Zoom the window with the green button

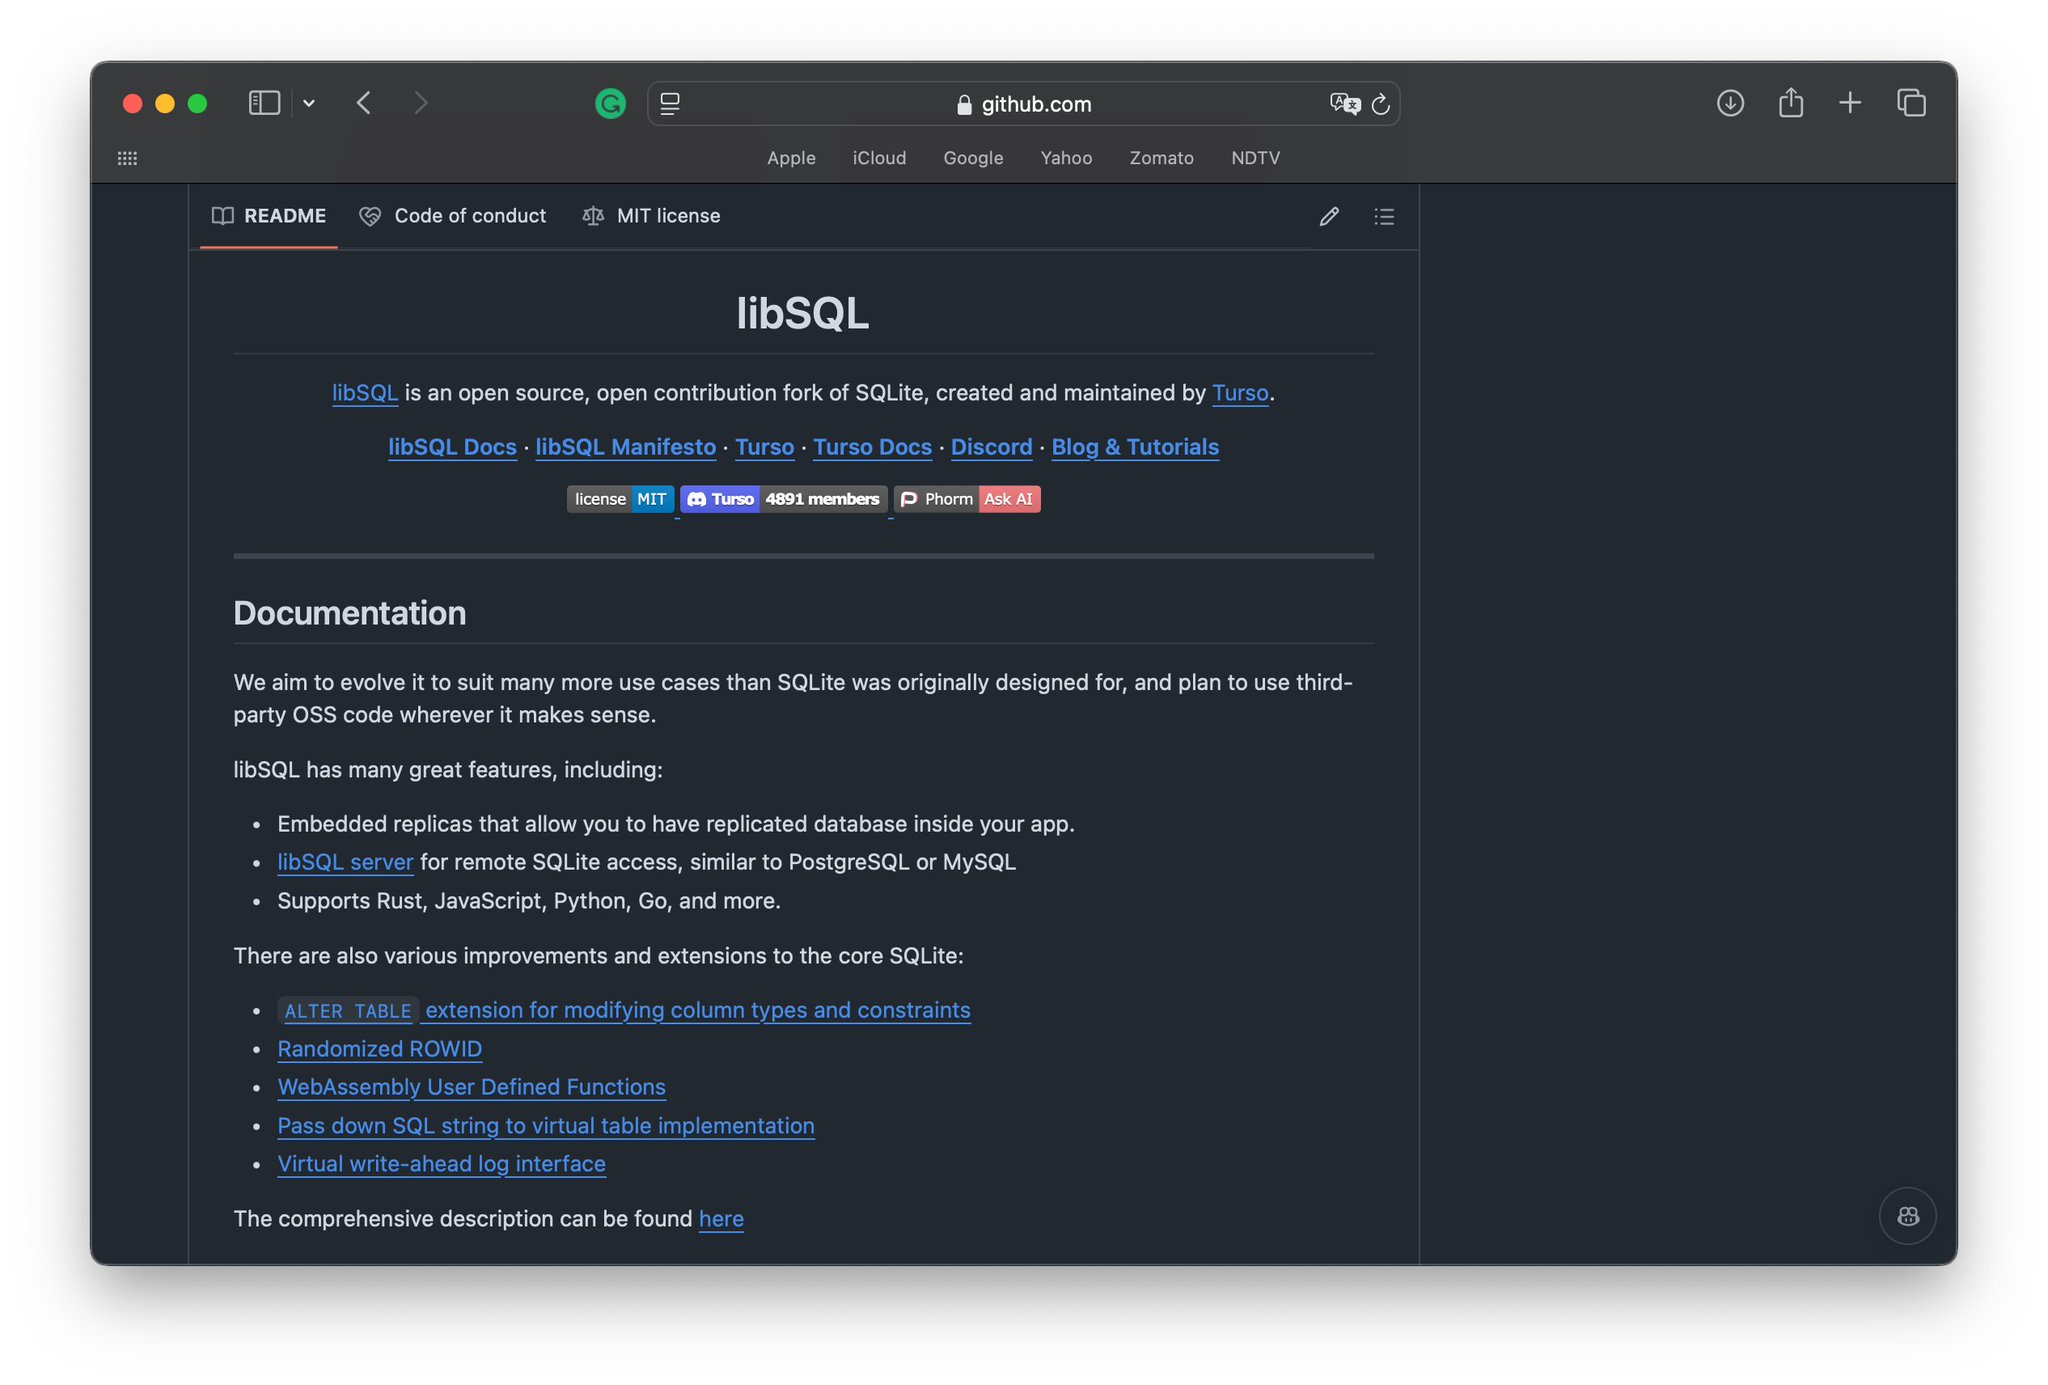click(x=198, y=103)
